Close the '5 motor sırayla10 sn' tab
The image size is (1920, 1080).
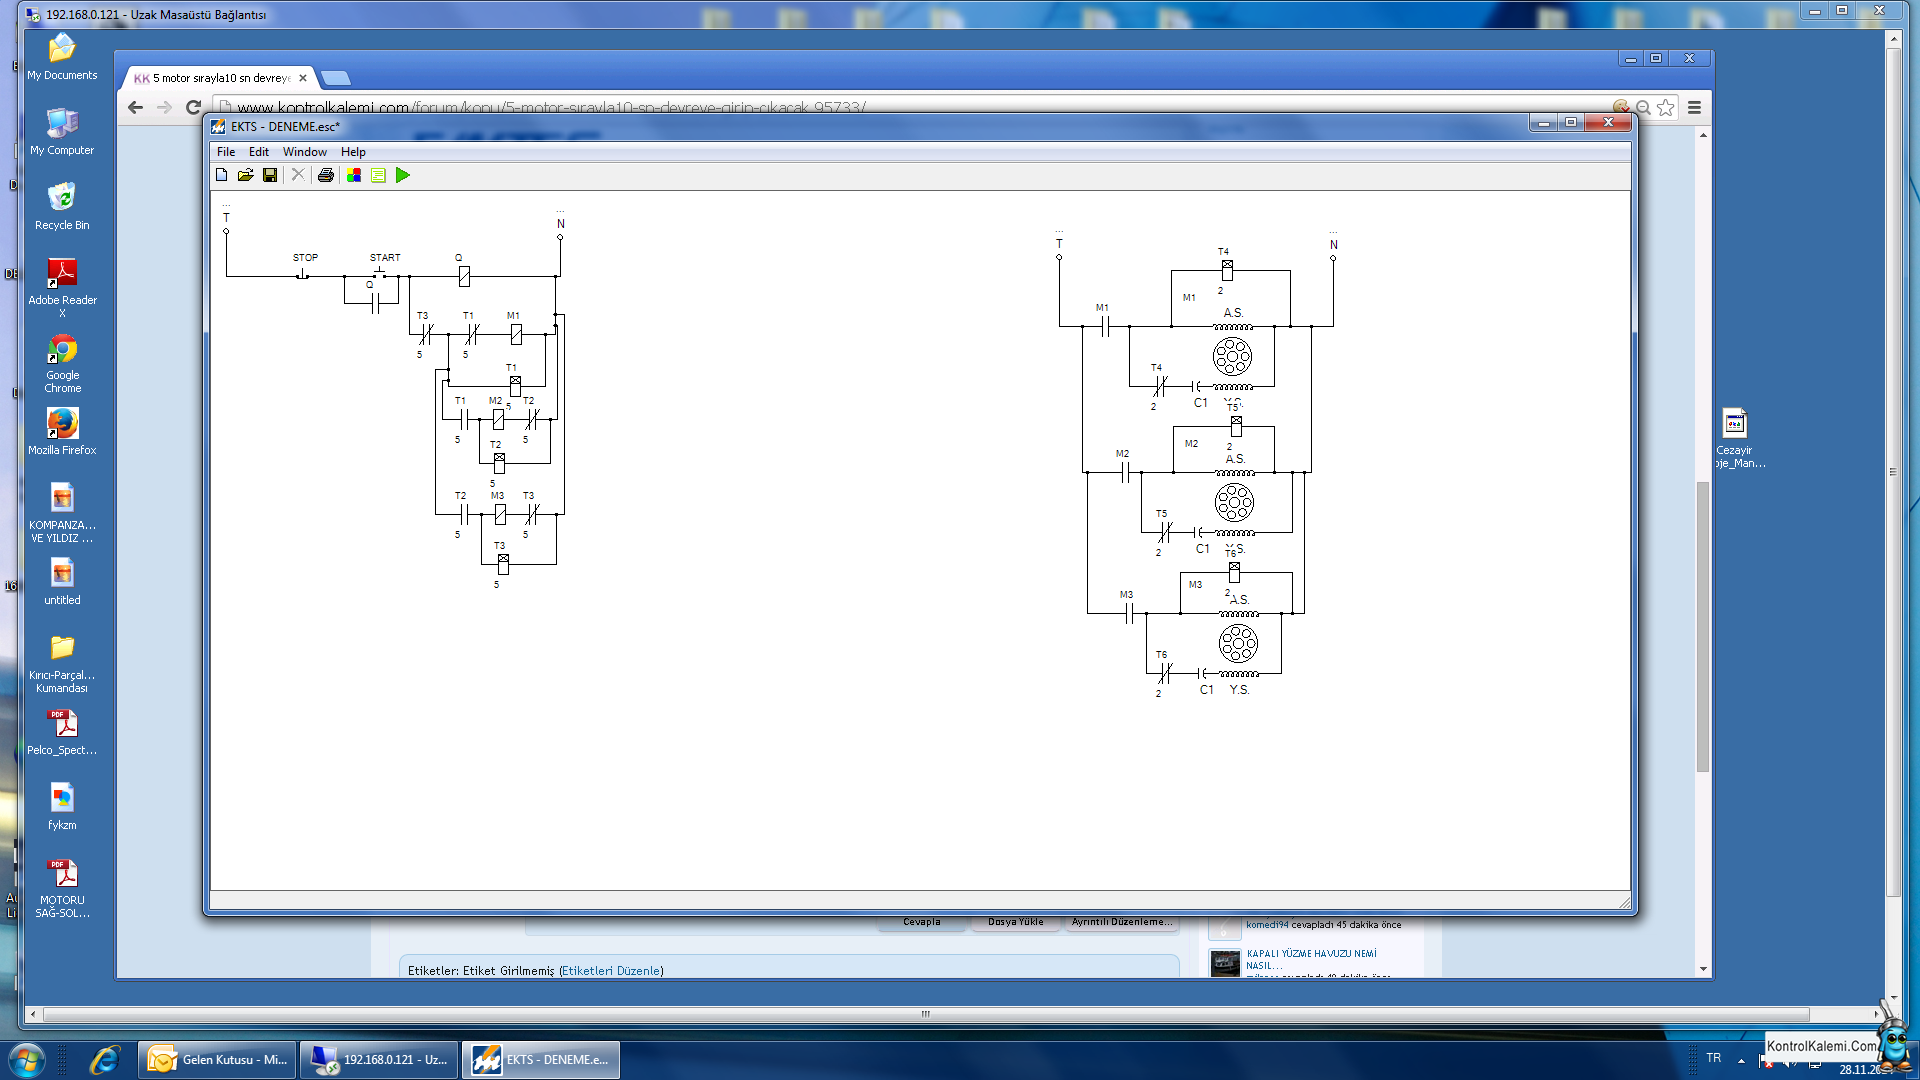tap(303, 78)
